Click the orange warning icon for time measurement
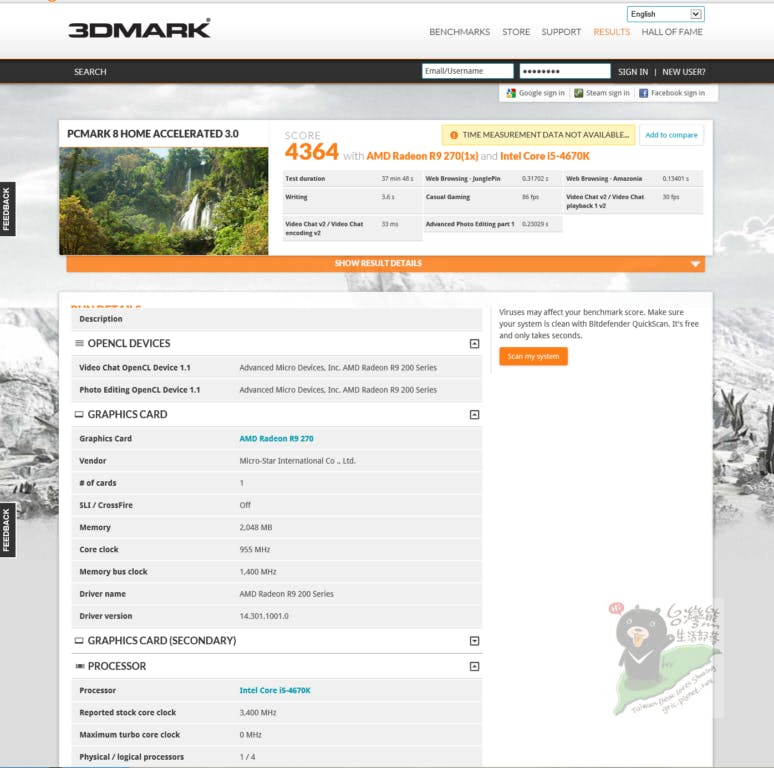 453,135
